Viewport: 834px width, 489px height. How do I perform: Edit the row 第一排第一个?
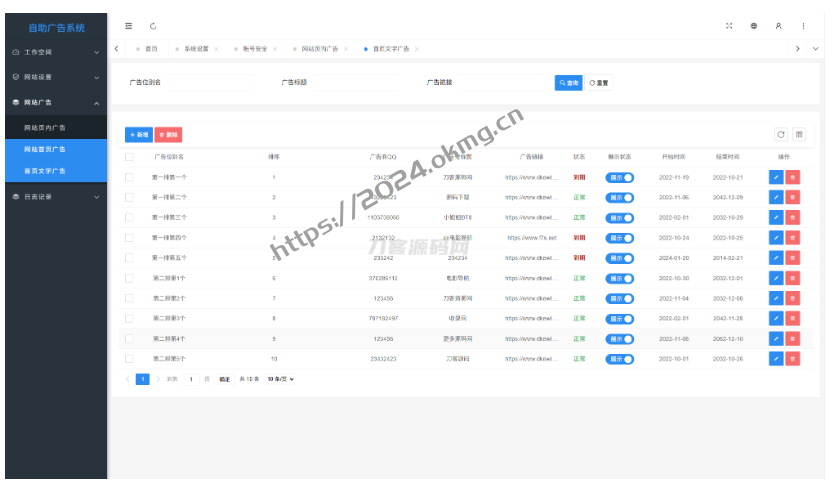pos(776,177)
